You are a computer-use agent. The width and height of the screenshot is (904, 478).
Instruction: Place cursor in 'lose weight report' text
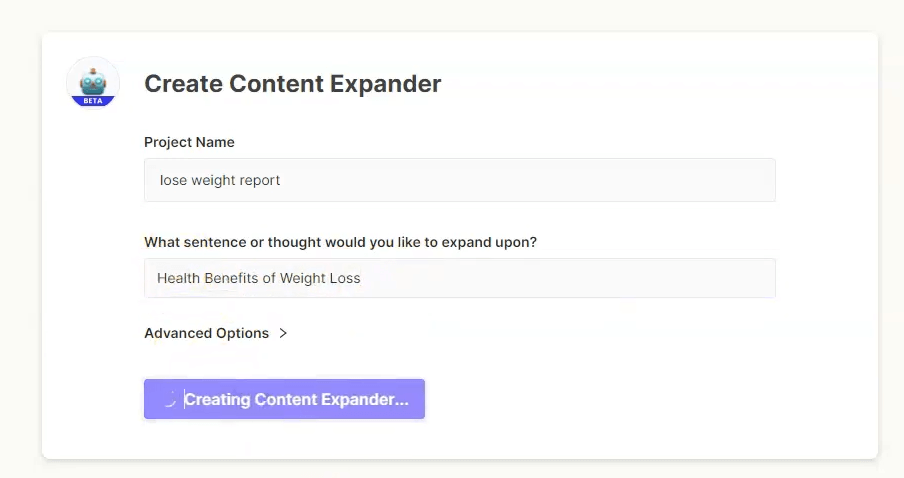(220, 180)
